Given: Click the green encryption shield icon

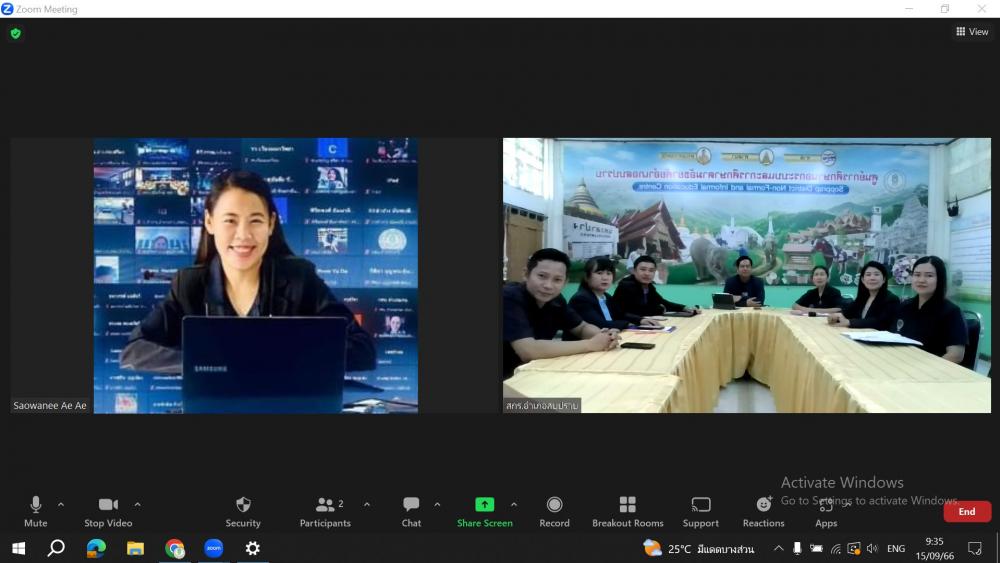Looking at the screenshot, I should (16, 33).
